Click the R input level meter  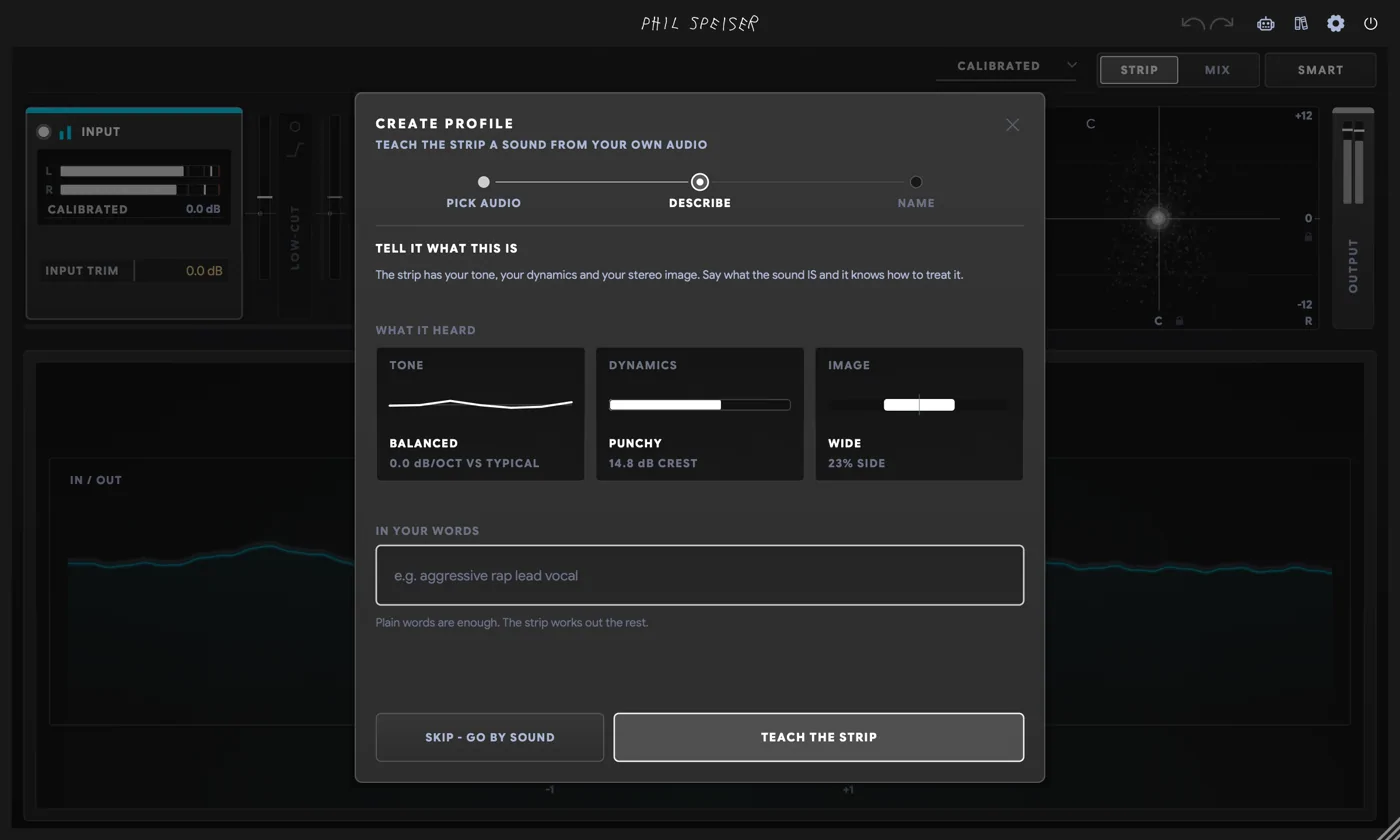click(139, 189)
